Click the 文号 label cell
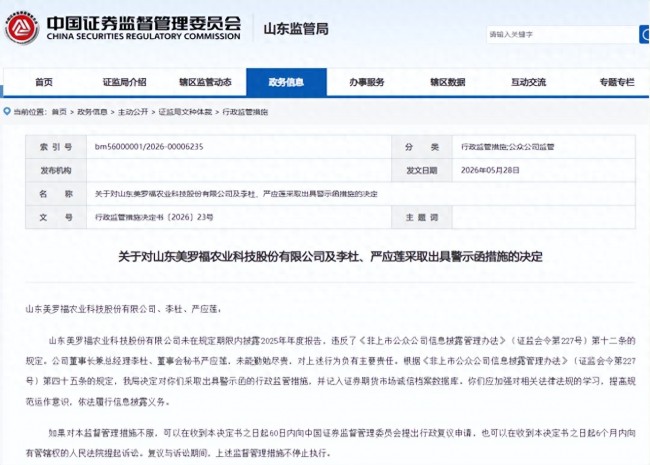 pyautogui.click(x=56, y=217)
